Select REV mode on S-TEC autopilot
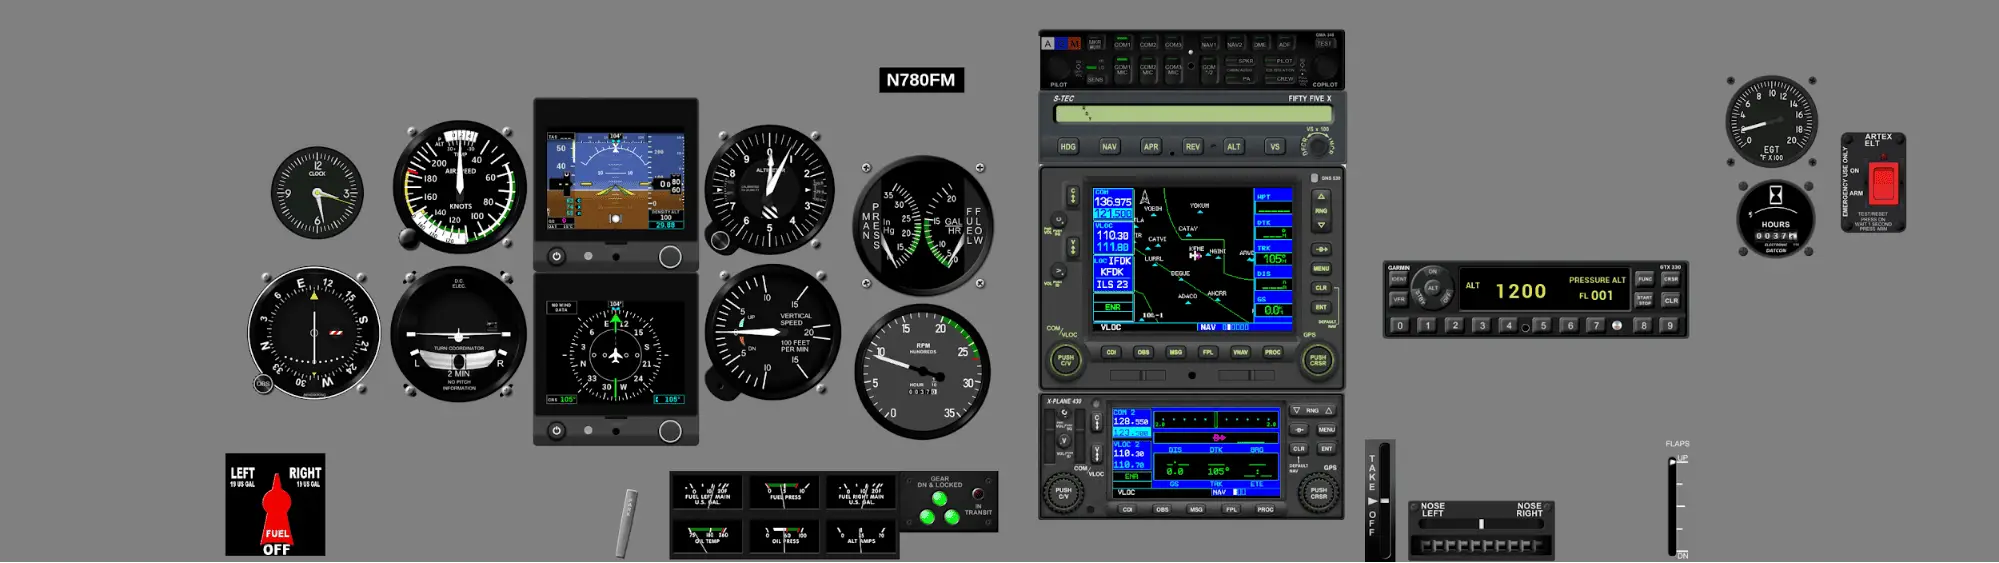Viewport: 1999px width, 563px height. 1192,146
